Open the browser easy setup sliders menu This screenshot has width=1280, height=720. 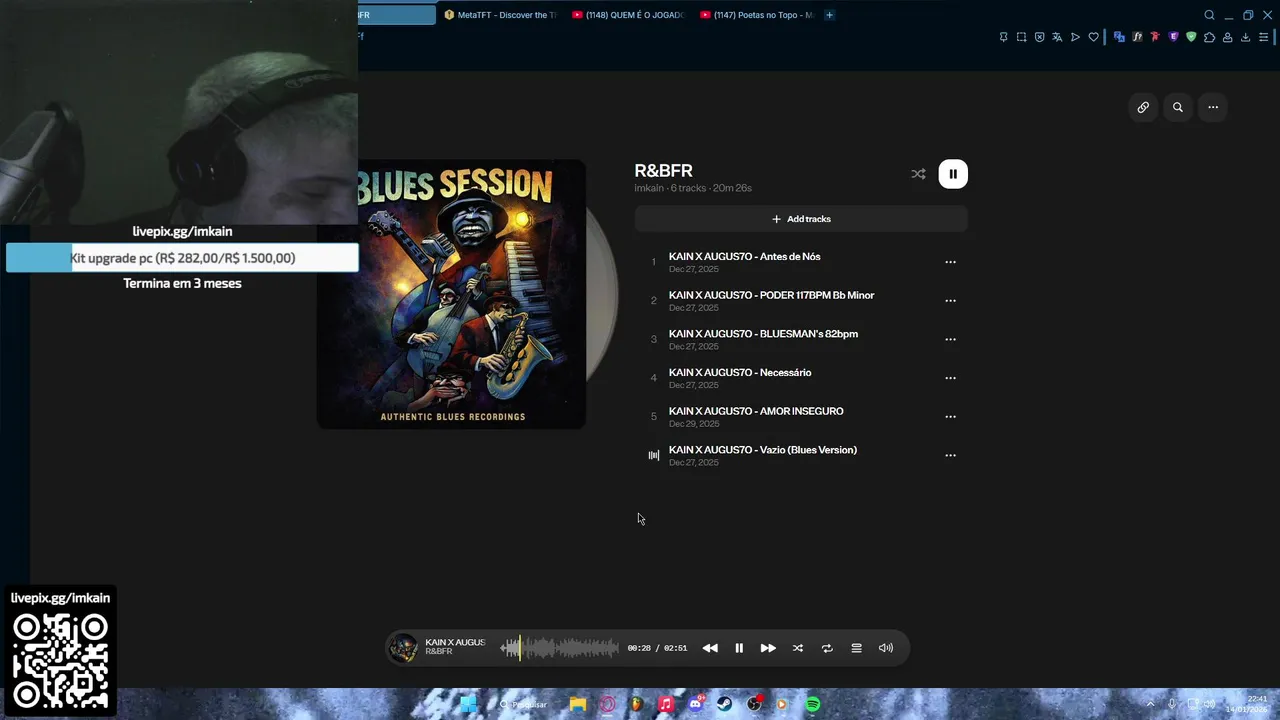1263,37
